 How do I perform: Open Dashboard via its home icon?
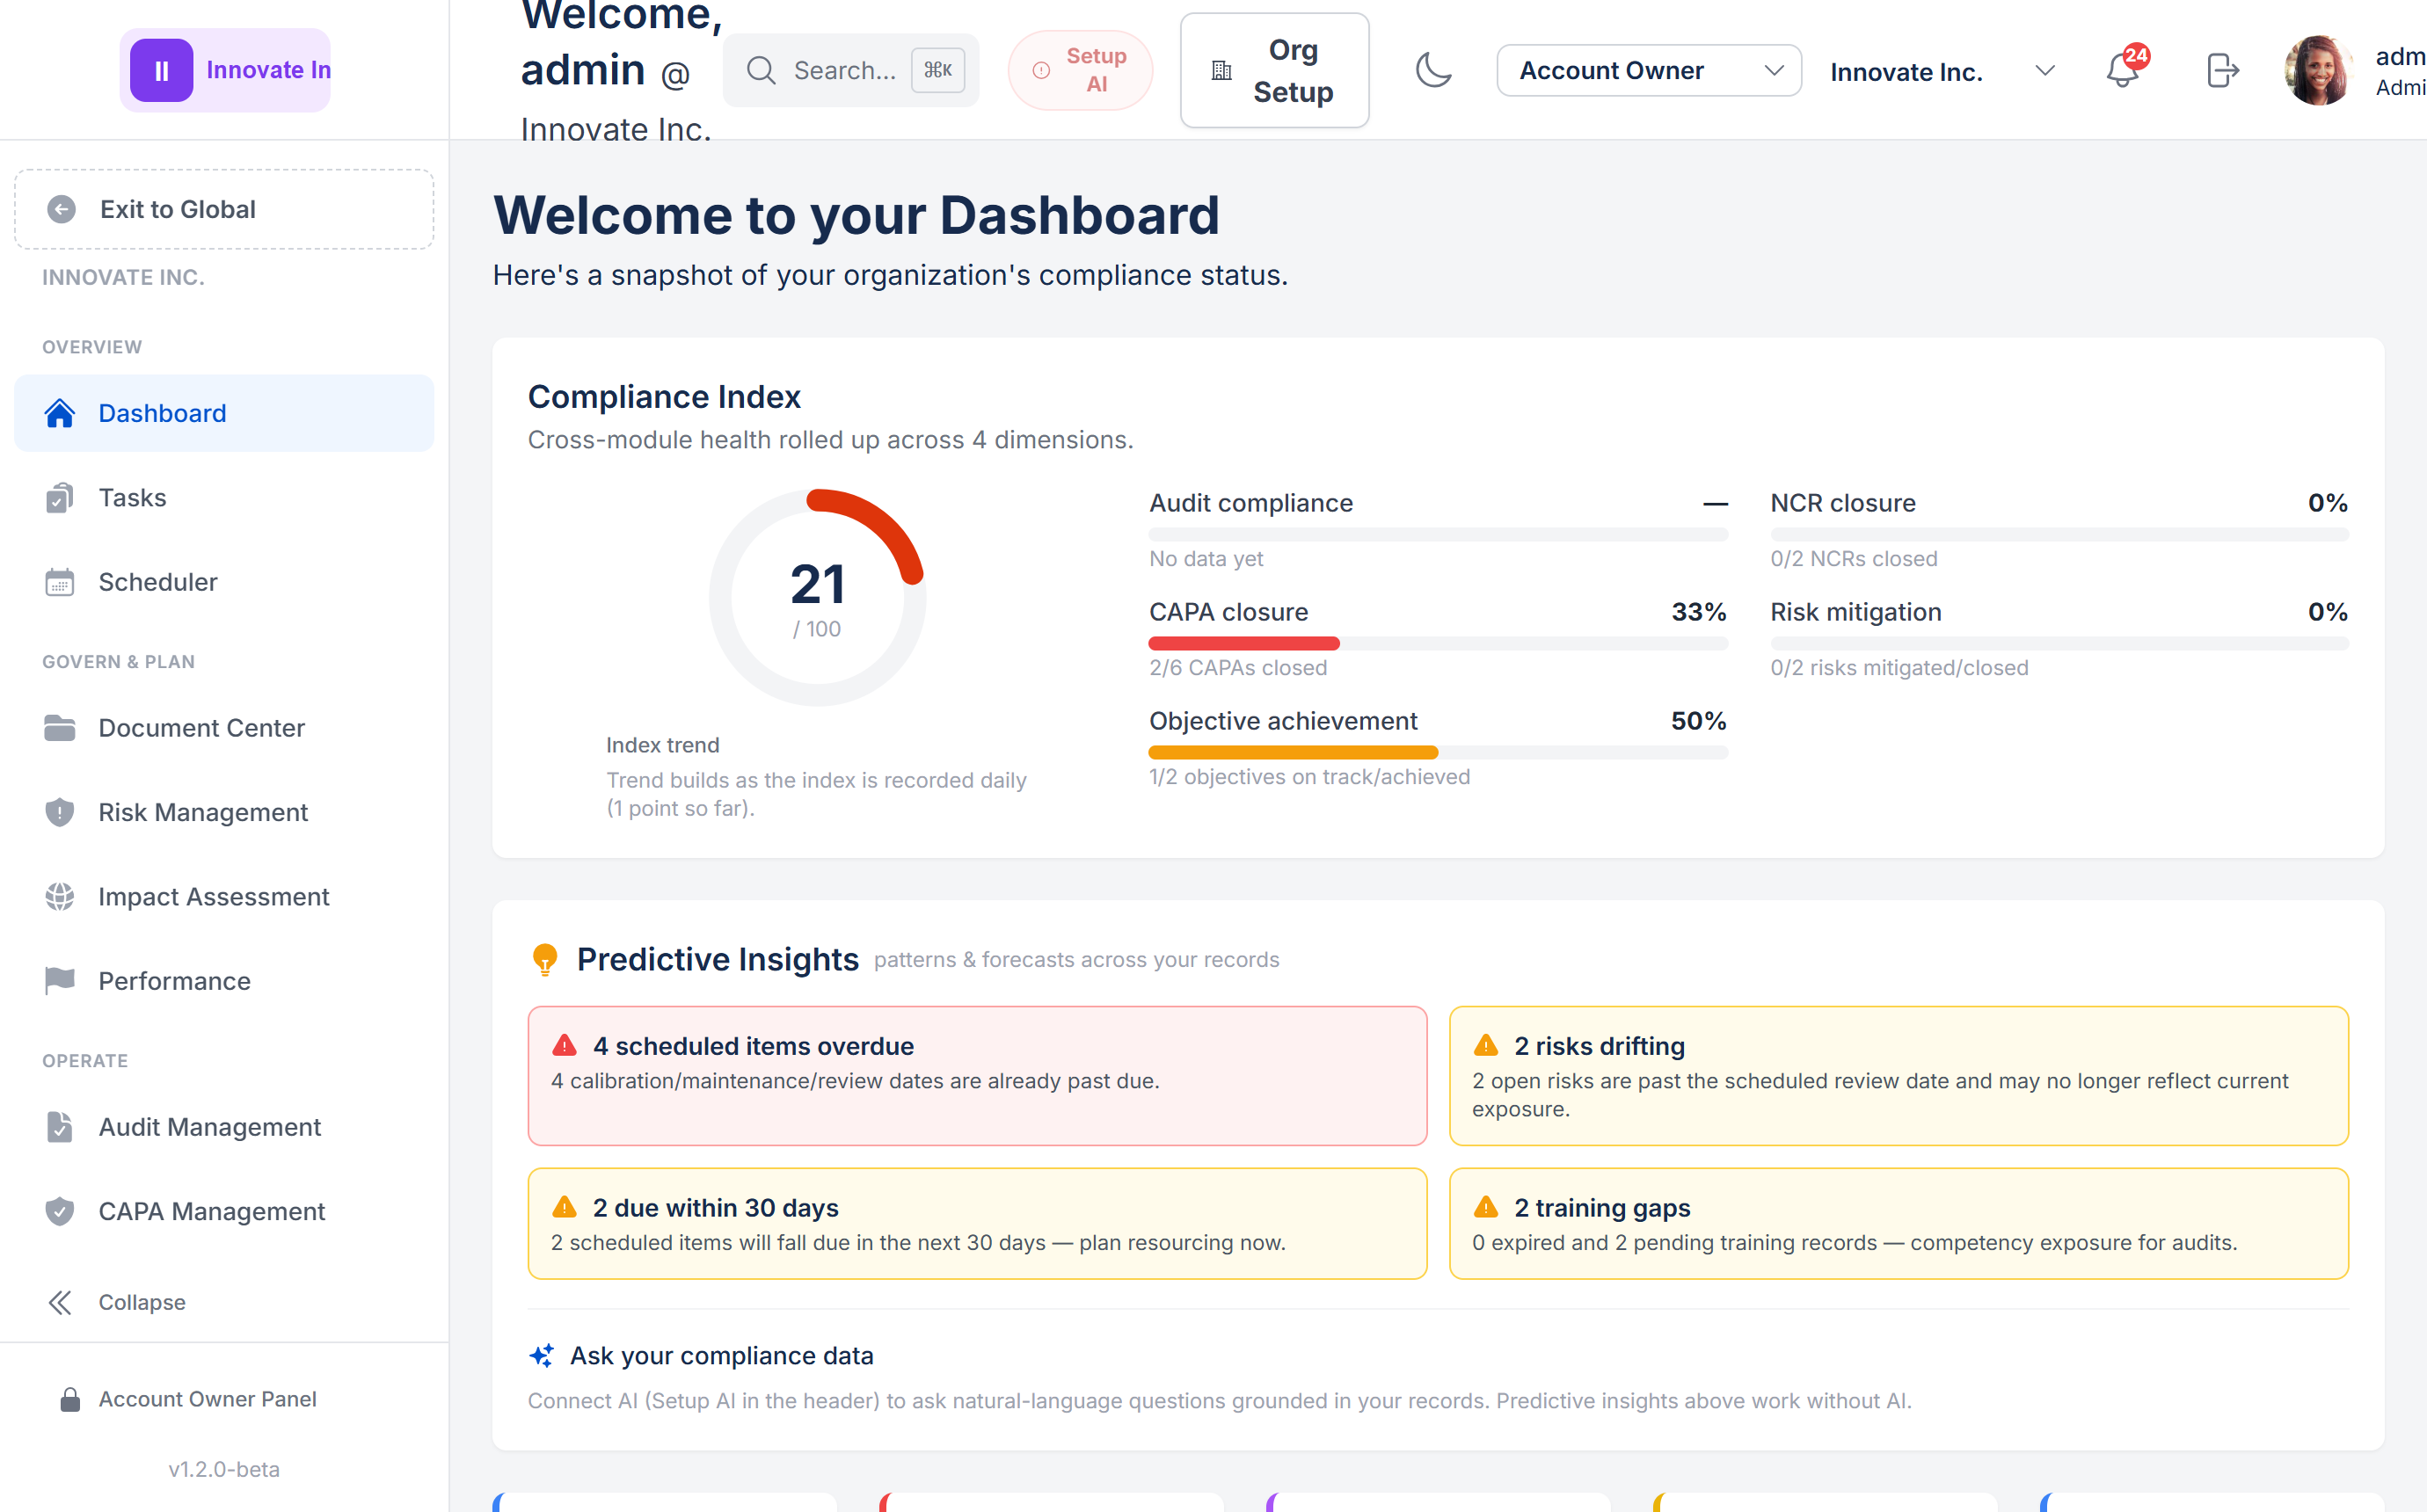coord(60,413)
